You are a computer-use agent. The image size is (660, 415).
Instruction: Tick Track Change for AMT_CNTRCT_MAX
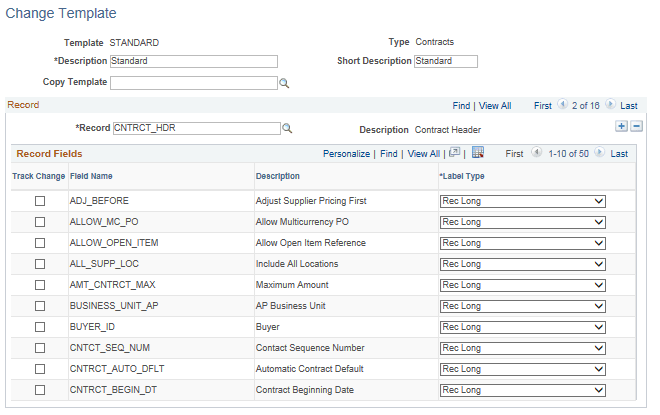(40, 285)
